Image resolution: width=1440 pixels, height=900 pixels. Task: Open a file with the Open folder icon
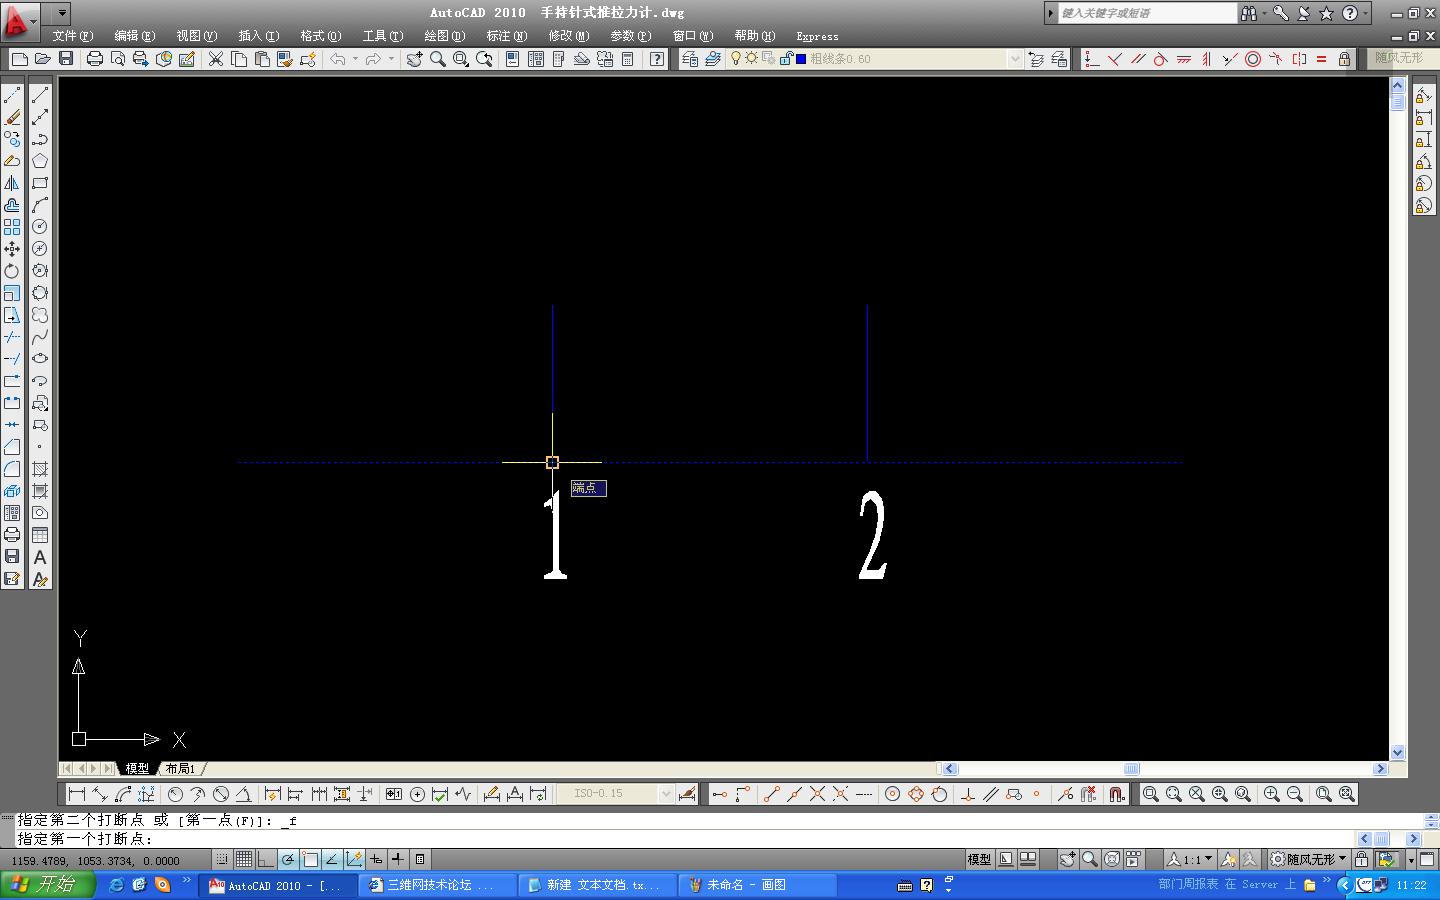pos(42,59)
